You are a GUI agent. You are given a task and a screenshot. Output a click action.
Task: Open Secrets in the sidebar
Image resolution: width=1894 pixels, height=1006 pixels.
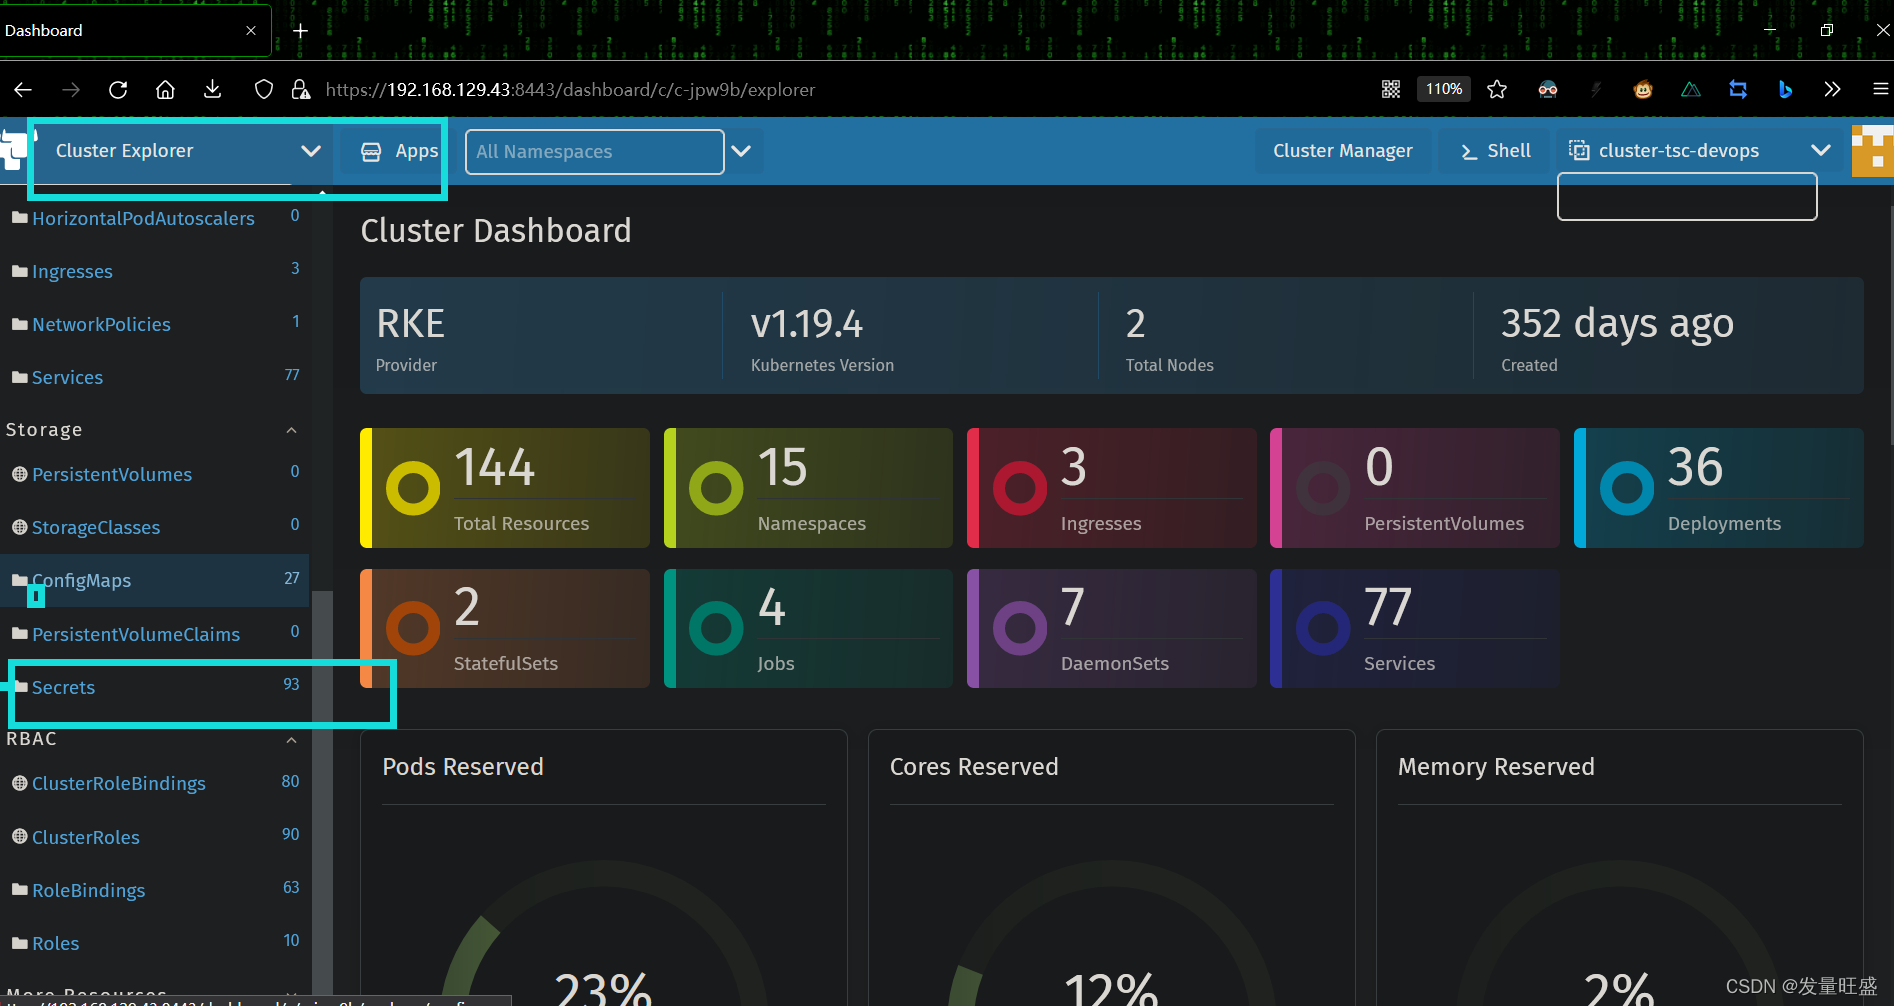(x=63, y=687)
